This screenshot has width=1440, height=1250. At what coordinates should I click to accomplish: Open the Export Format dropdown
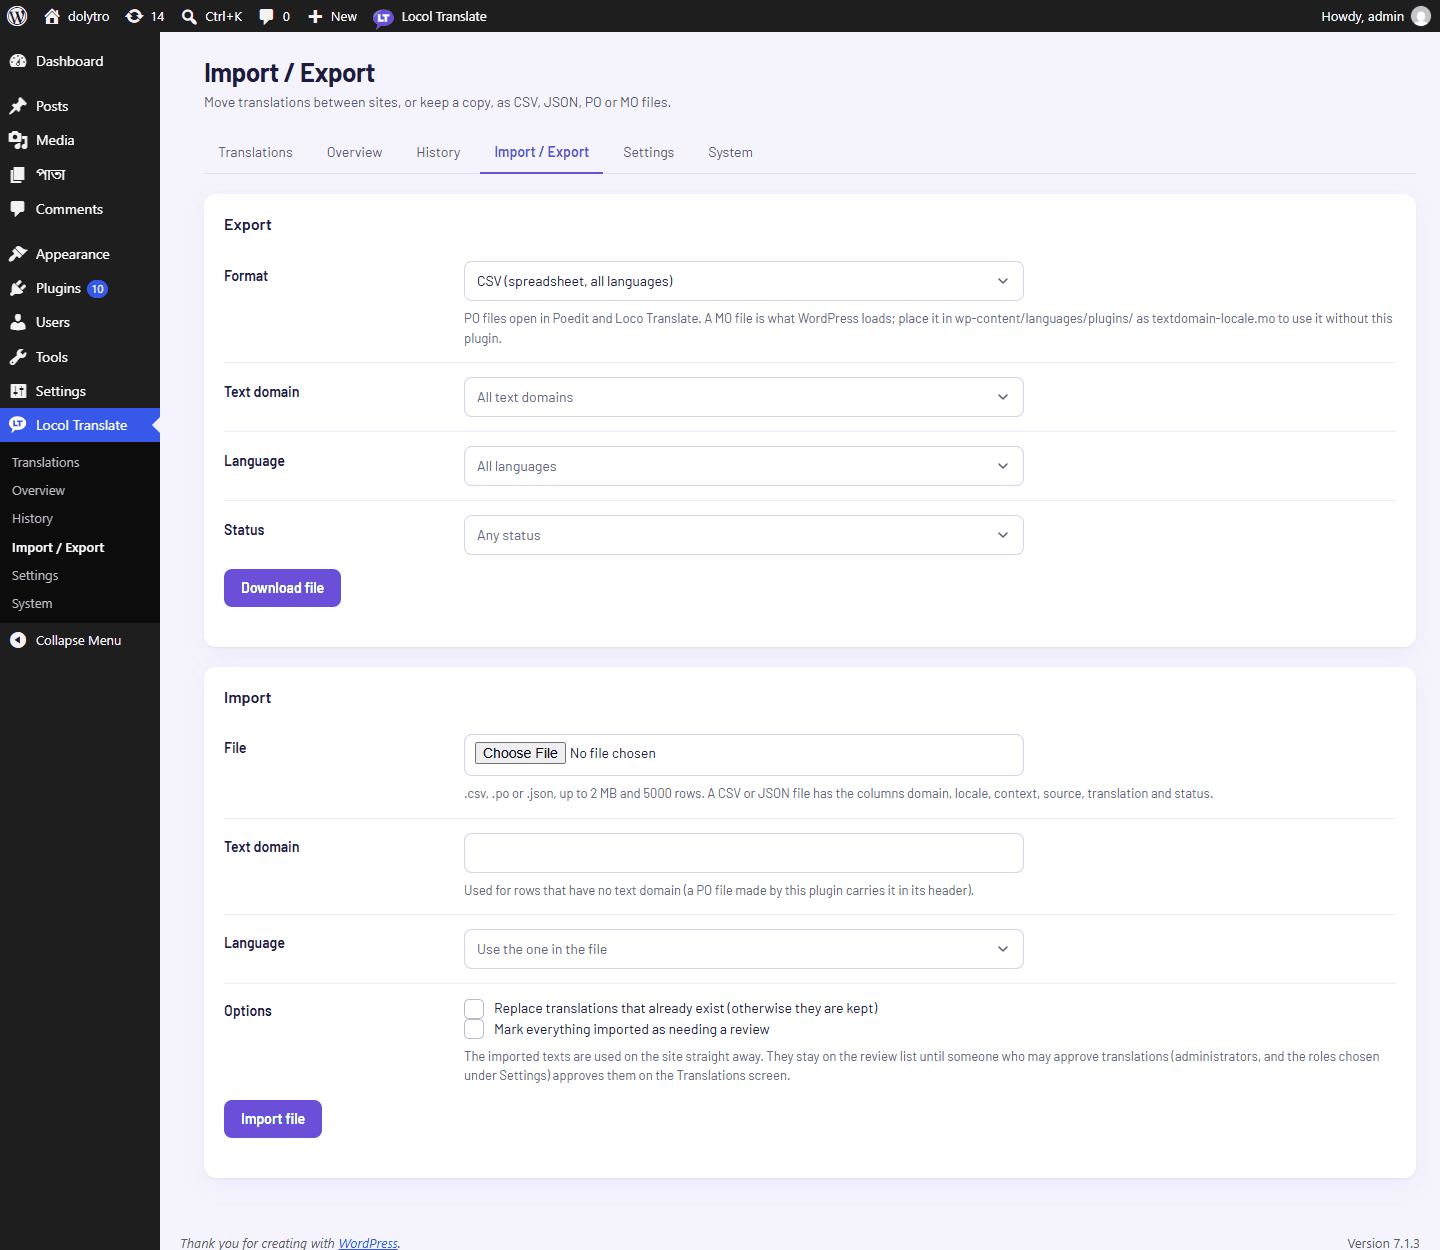[743, 281]
